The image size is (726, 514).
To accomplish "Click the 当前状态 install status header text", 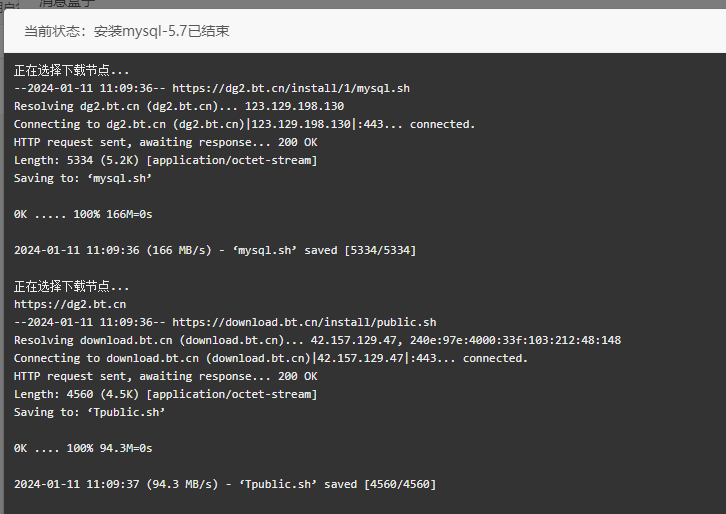I will tap(126, 31).
